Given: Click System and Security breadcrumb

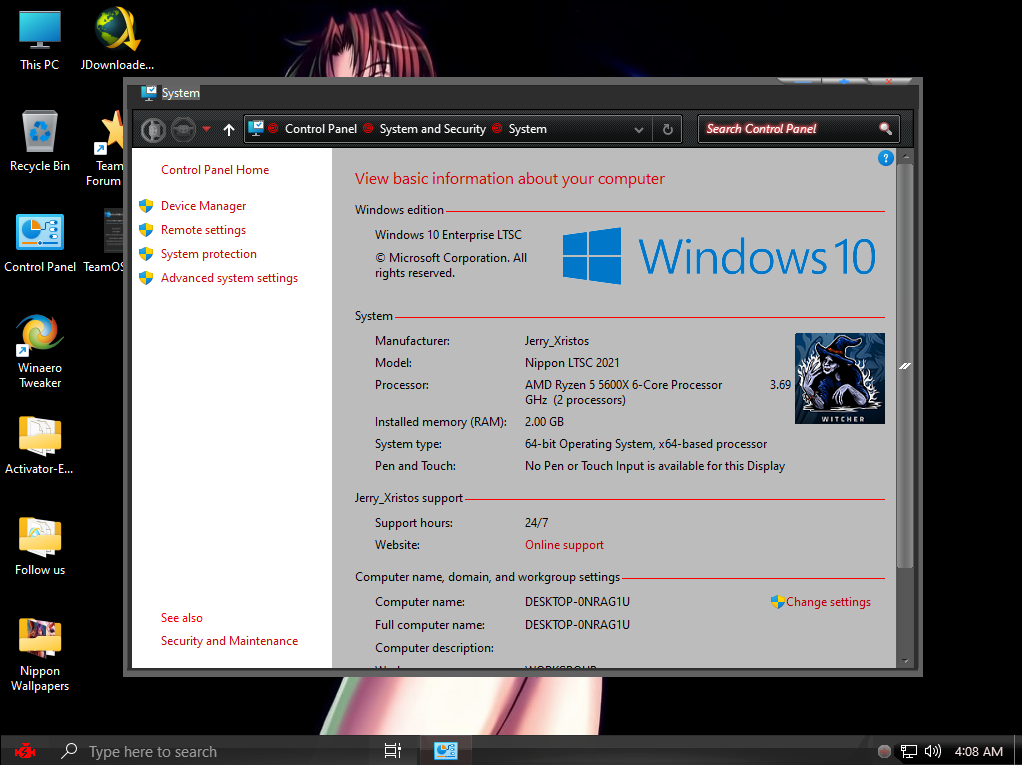Looking at the screenshot, I should (432, 129).
